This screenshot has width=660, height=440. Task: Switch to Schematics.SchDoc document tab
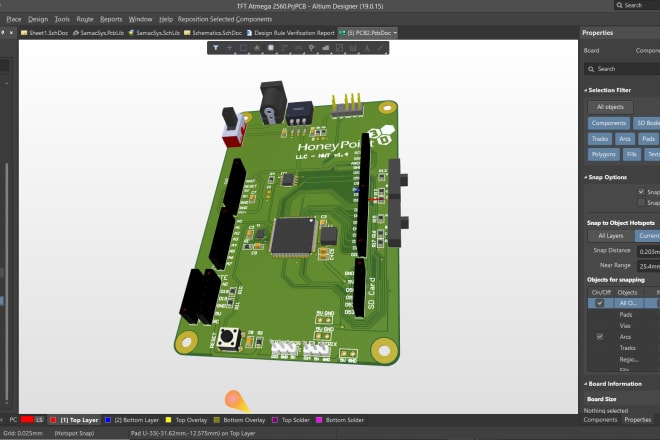pos(213,32)
